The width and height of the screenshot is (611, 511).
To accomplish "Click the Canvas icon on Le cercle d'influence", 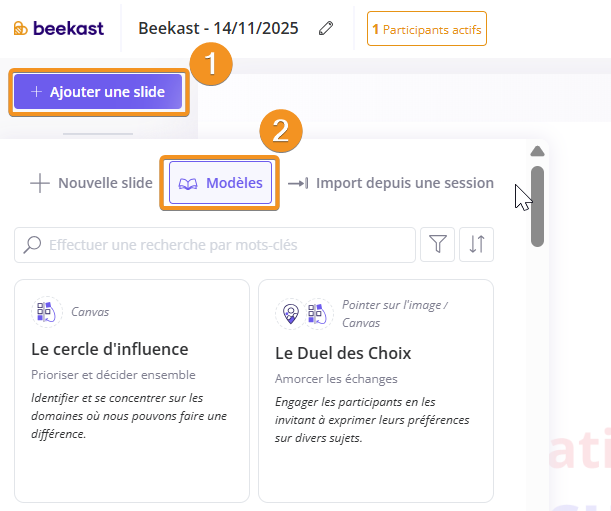I will tap(45, 312).
